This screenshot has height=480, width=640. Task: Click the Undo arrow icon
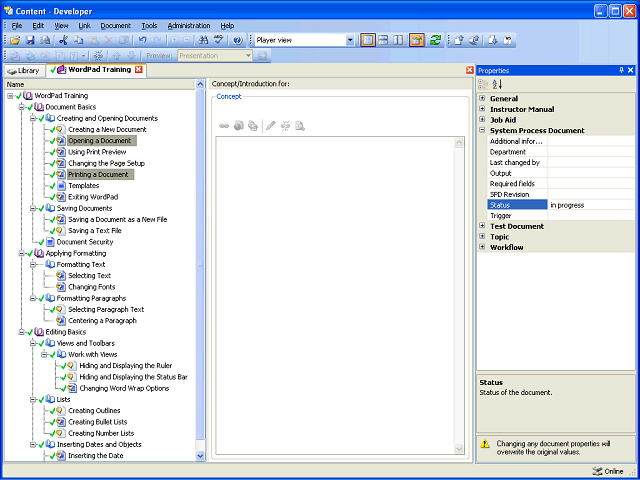(x=142, y=40)
